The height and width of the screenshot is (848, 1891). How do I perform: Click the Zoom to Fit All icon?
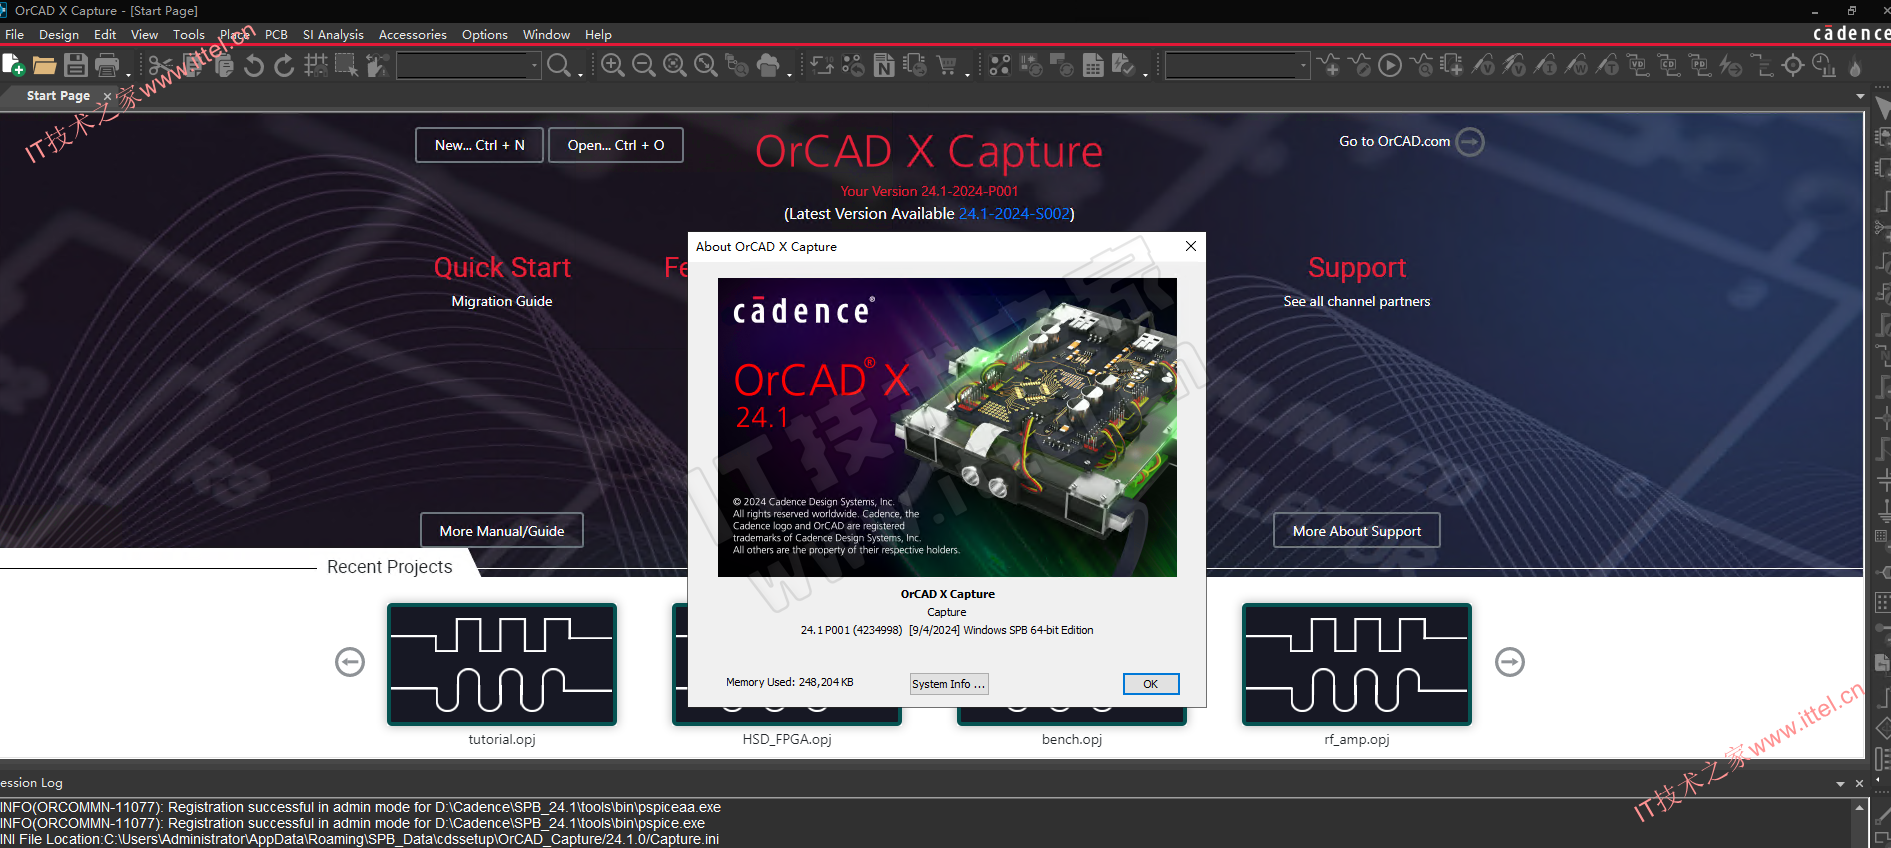706,65
